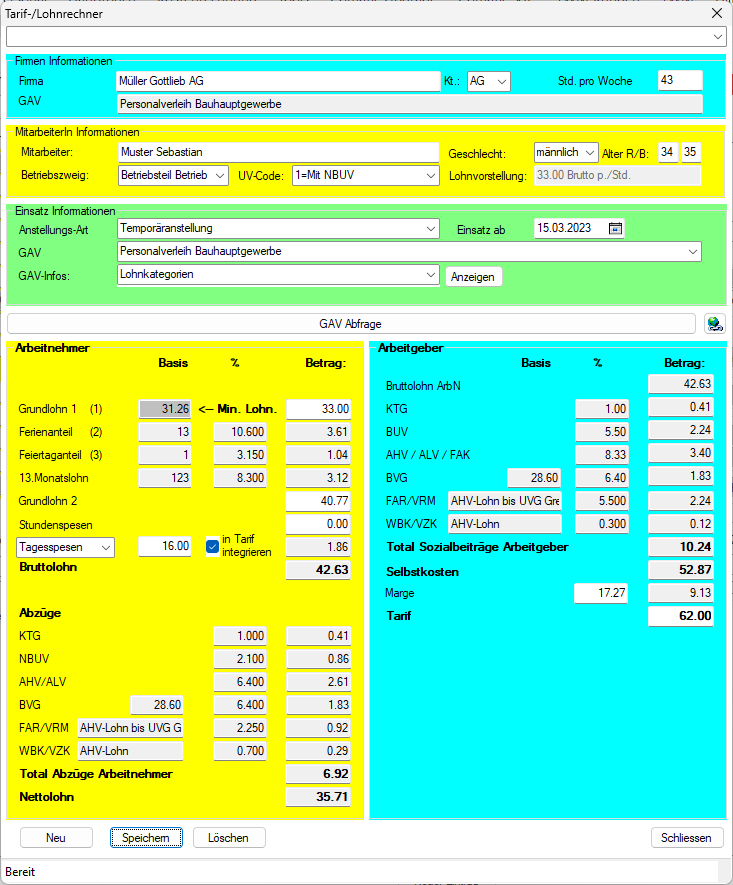733x885 pixels.
Task: Open the calendar picker for Einsatz ab
Action: click(615, 228)
